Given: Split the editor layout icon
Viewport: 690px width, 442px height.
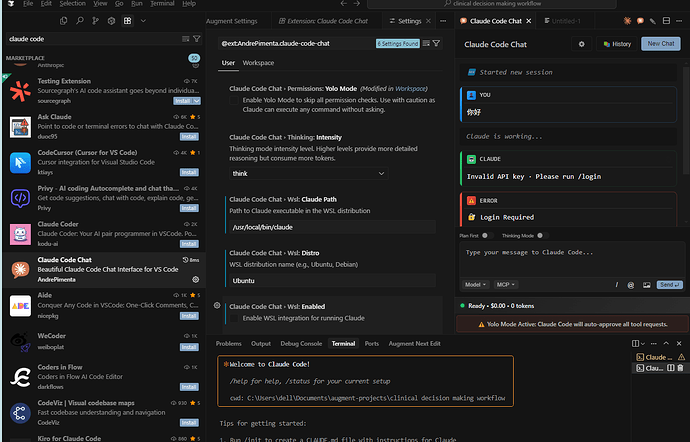Looking at the screenshot, I should click(666, 21).
